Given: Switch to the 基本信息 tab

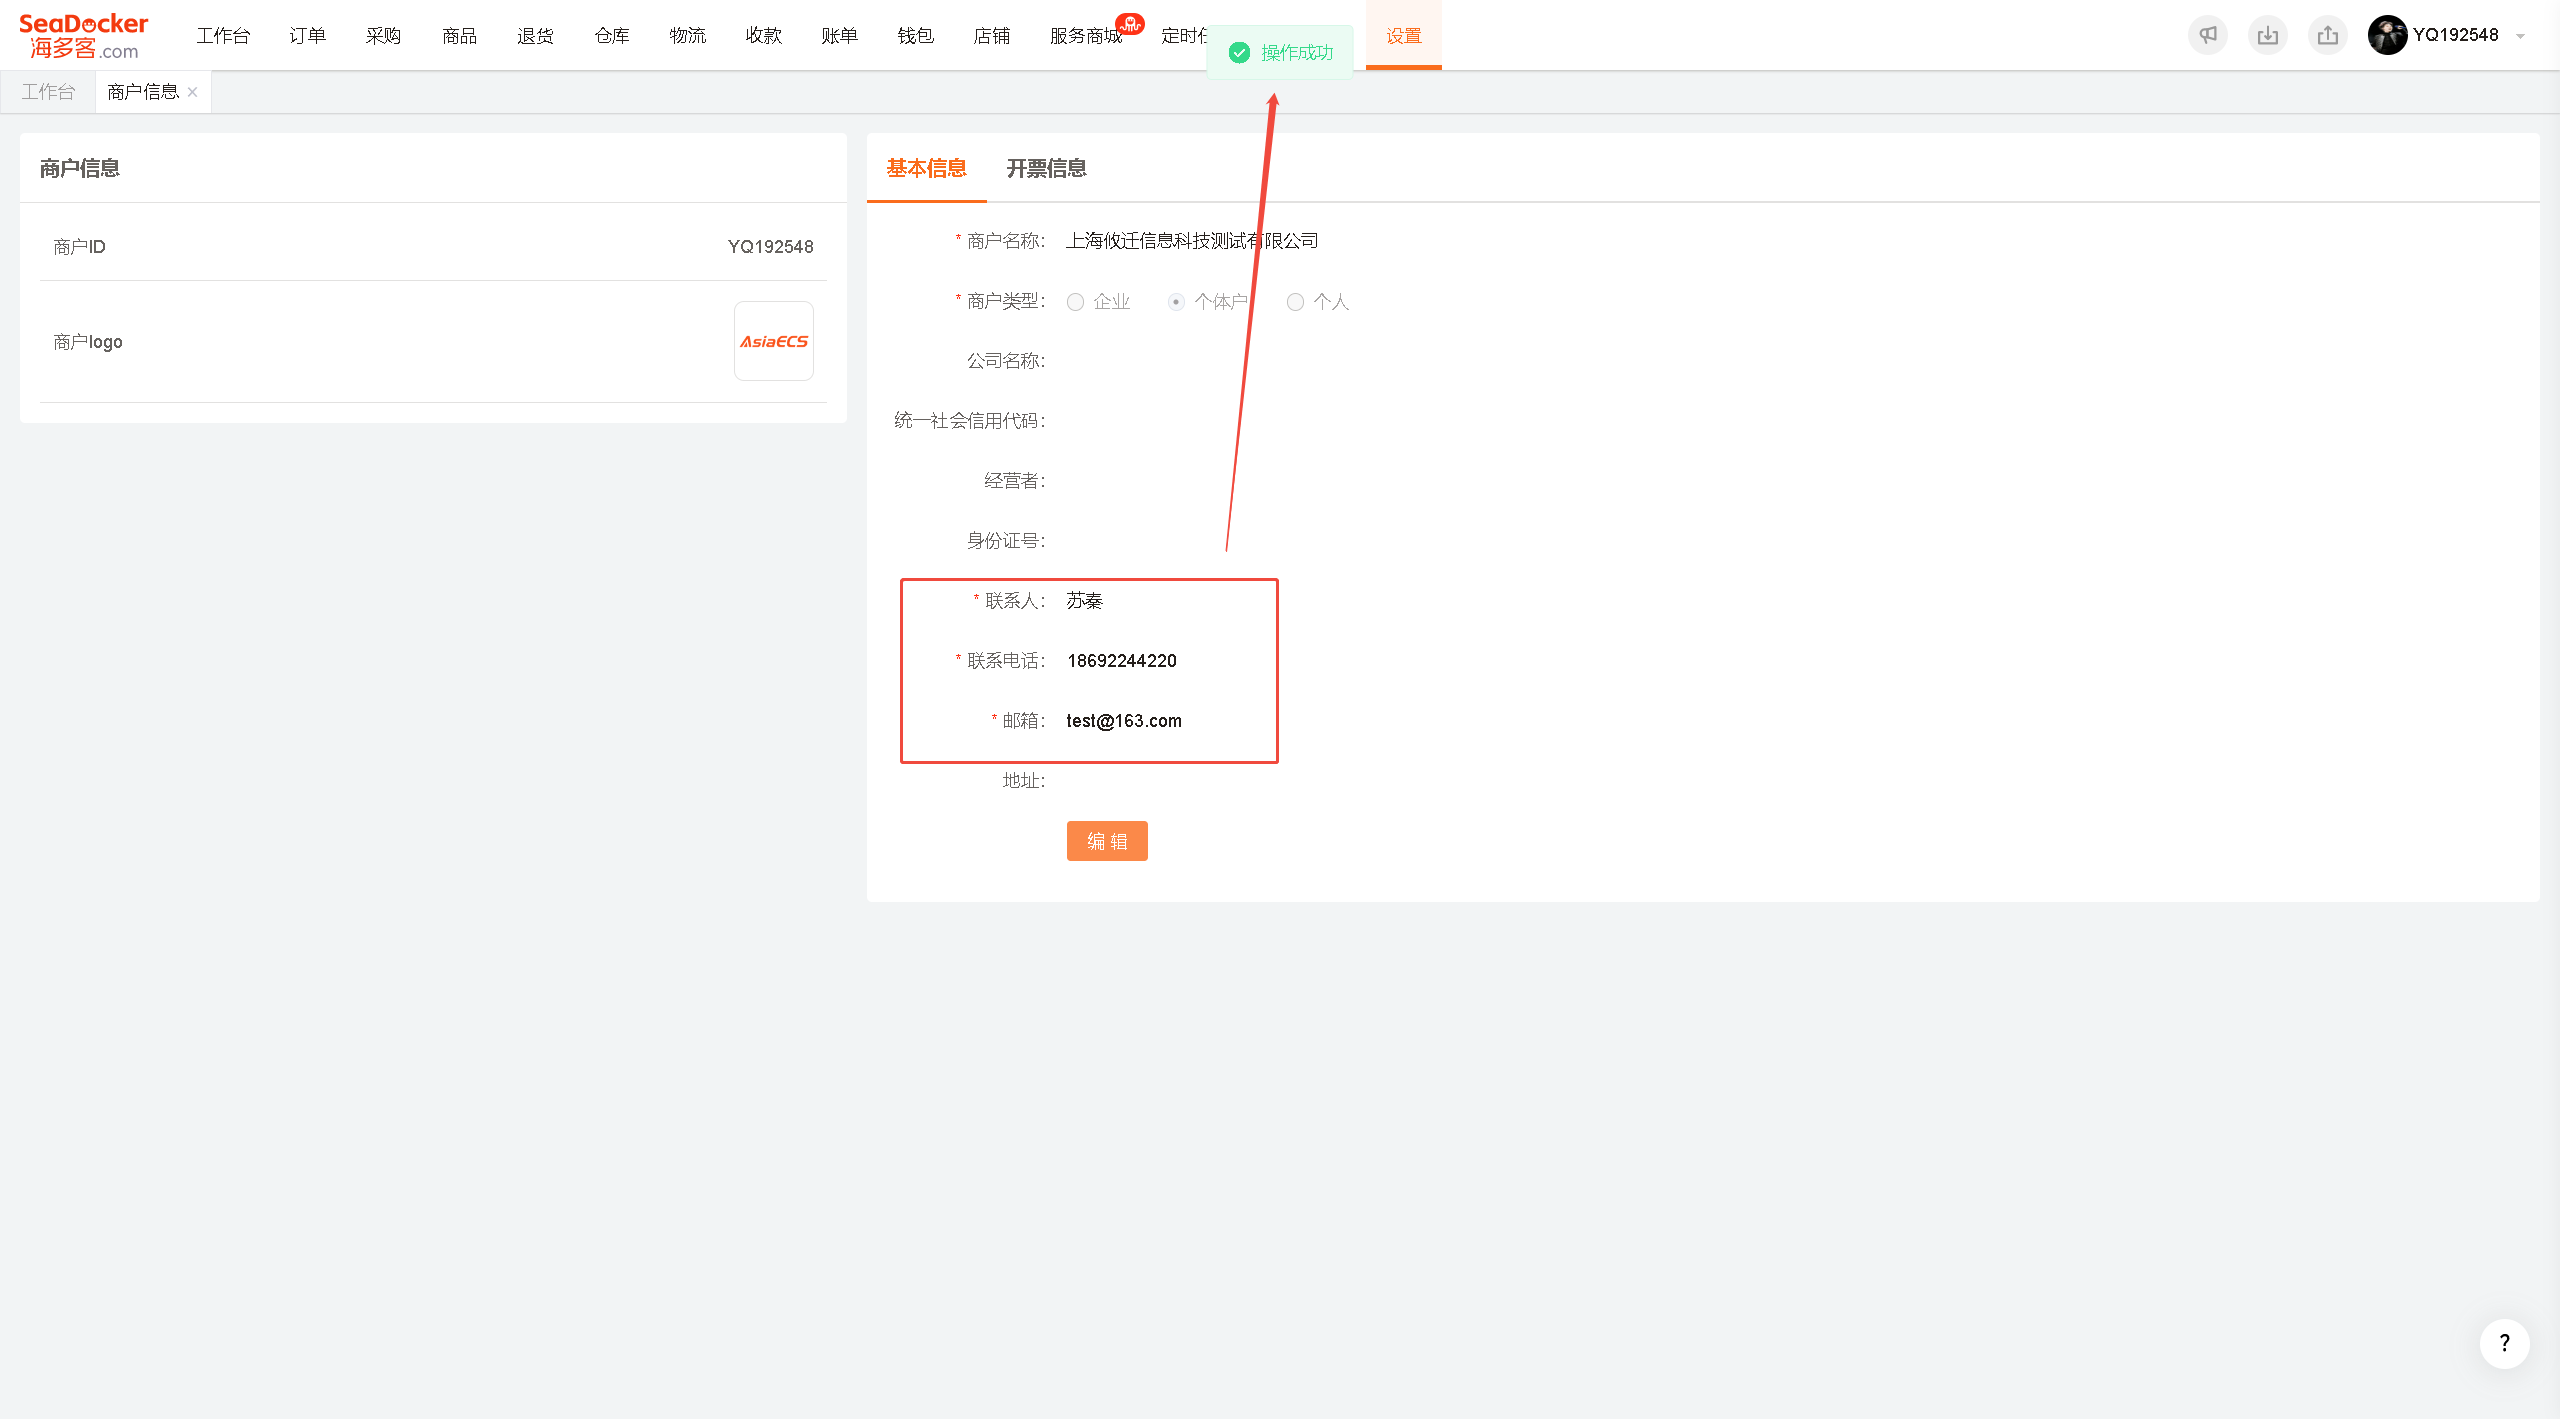Looking at the screenshot, I should (926, 168).
